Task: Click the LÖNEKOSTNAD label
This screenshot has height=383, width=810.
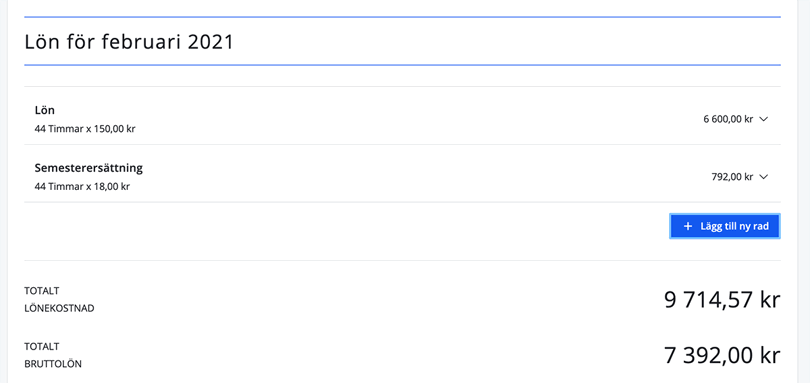Action: tap(59, 309)
